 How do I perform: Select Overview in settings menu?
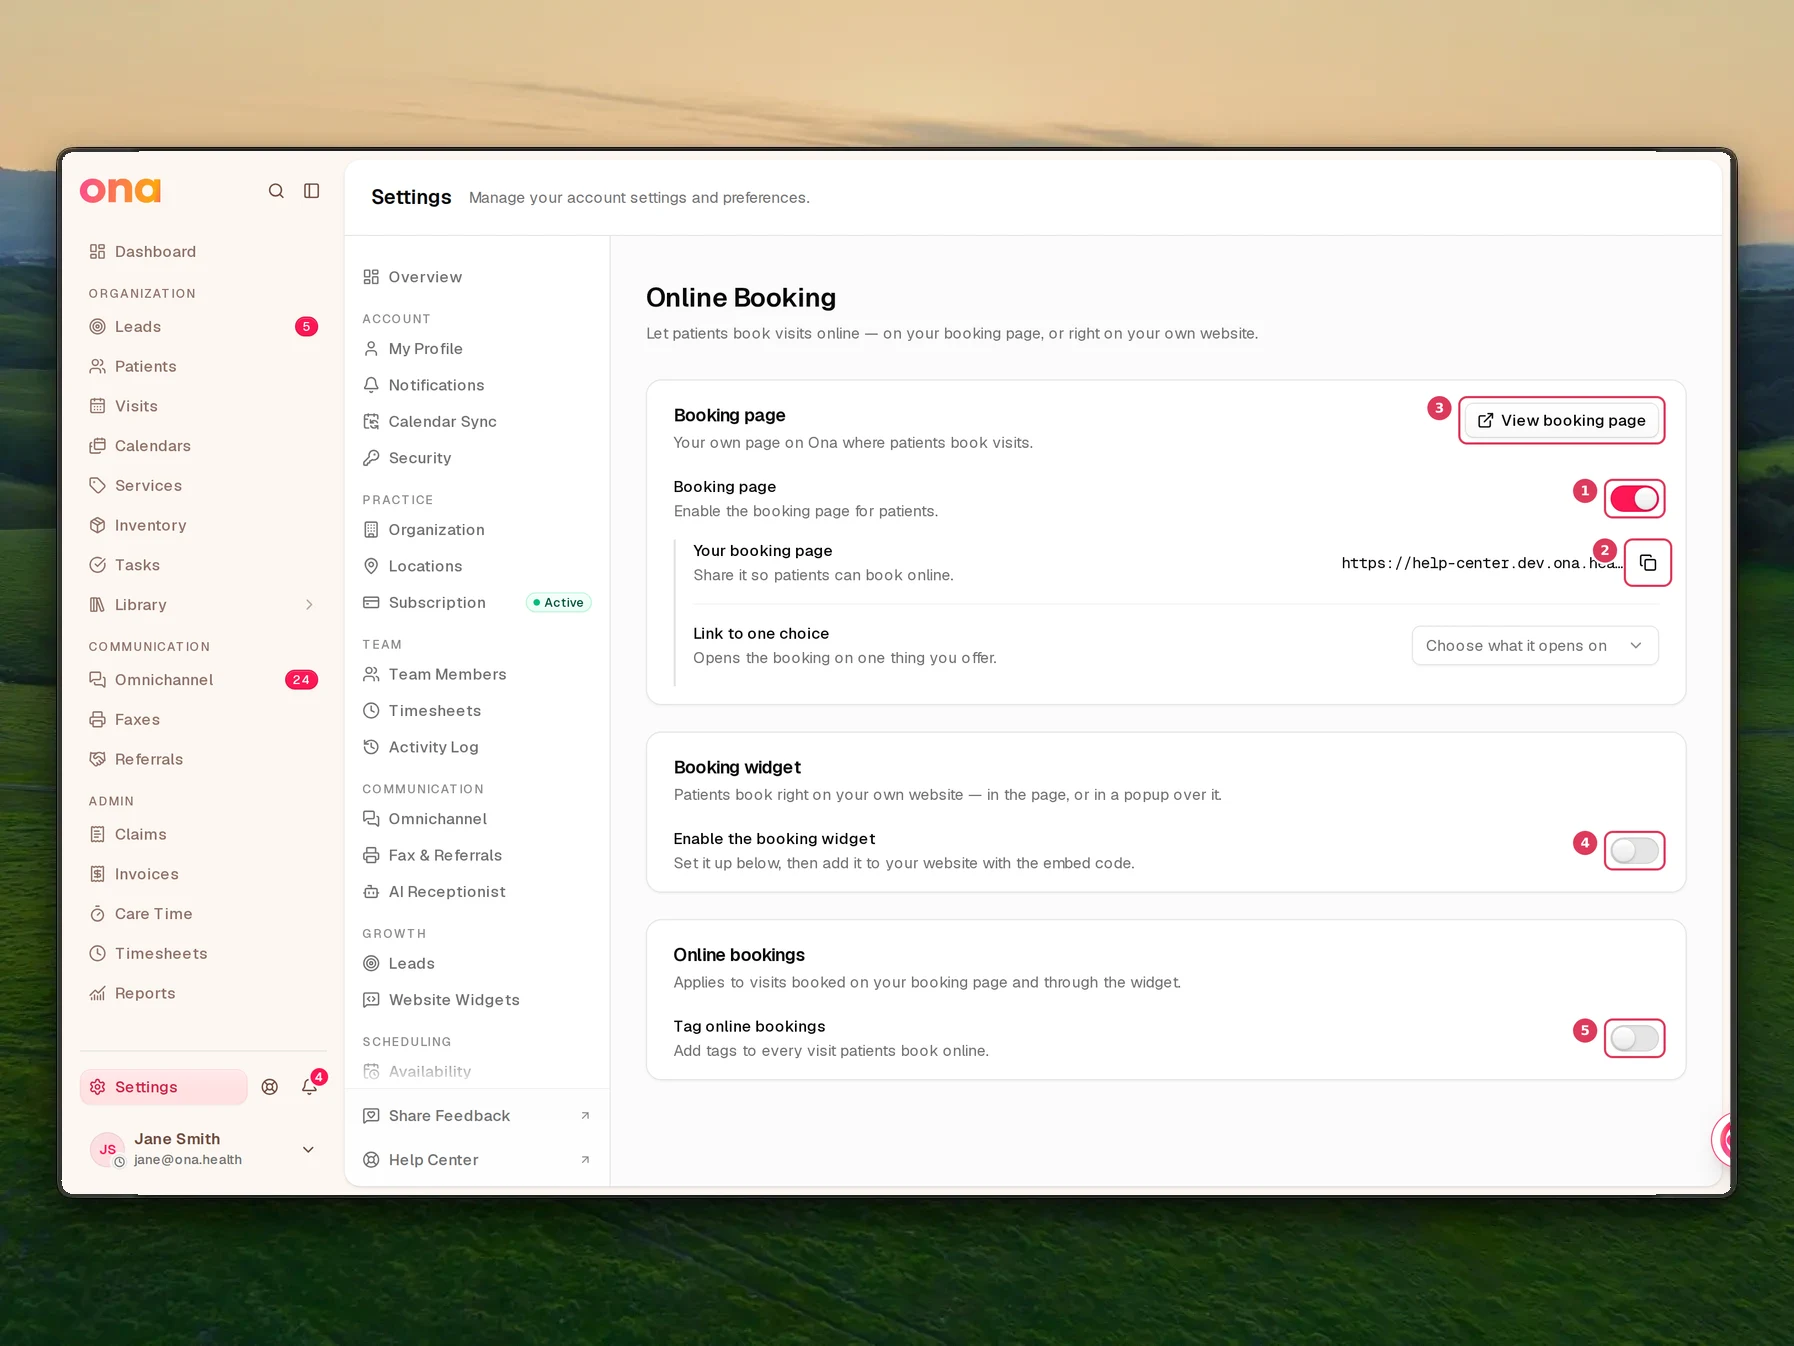click(477, 277)
